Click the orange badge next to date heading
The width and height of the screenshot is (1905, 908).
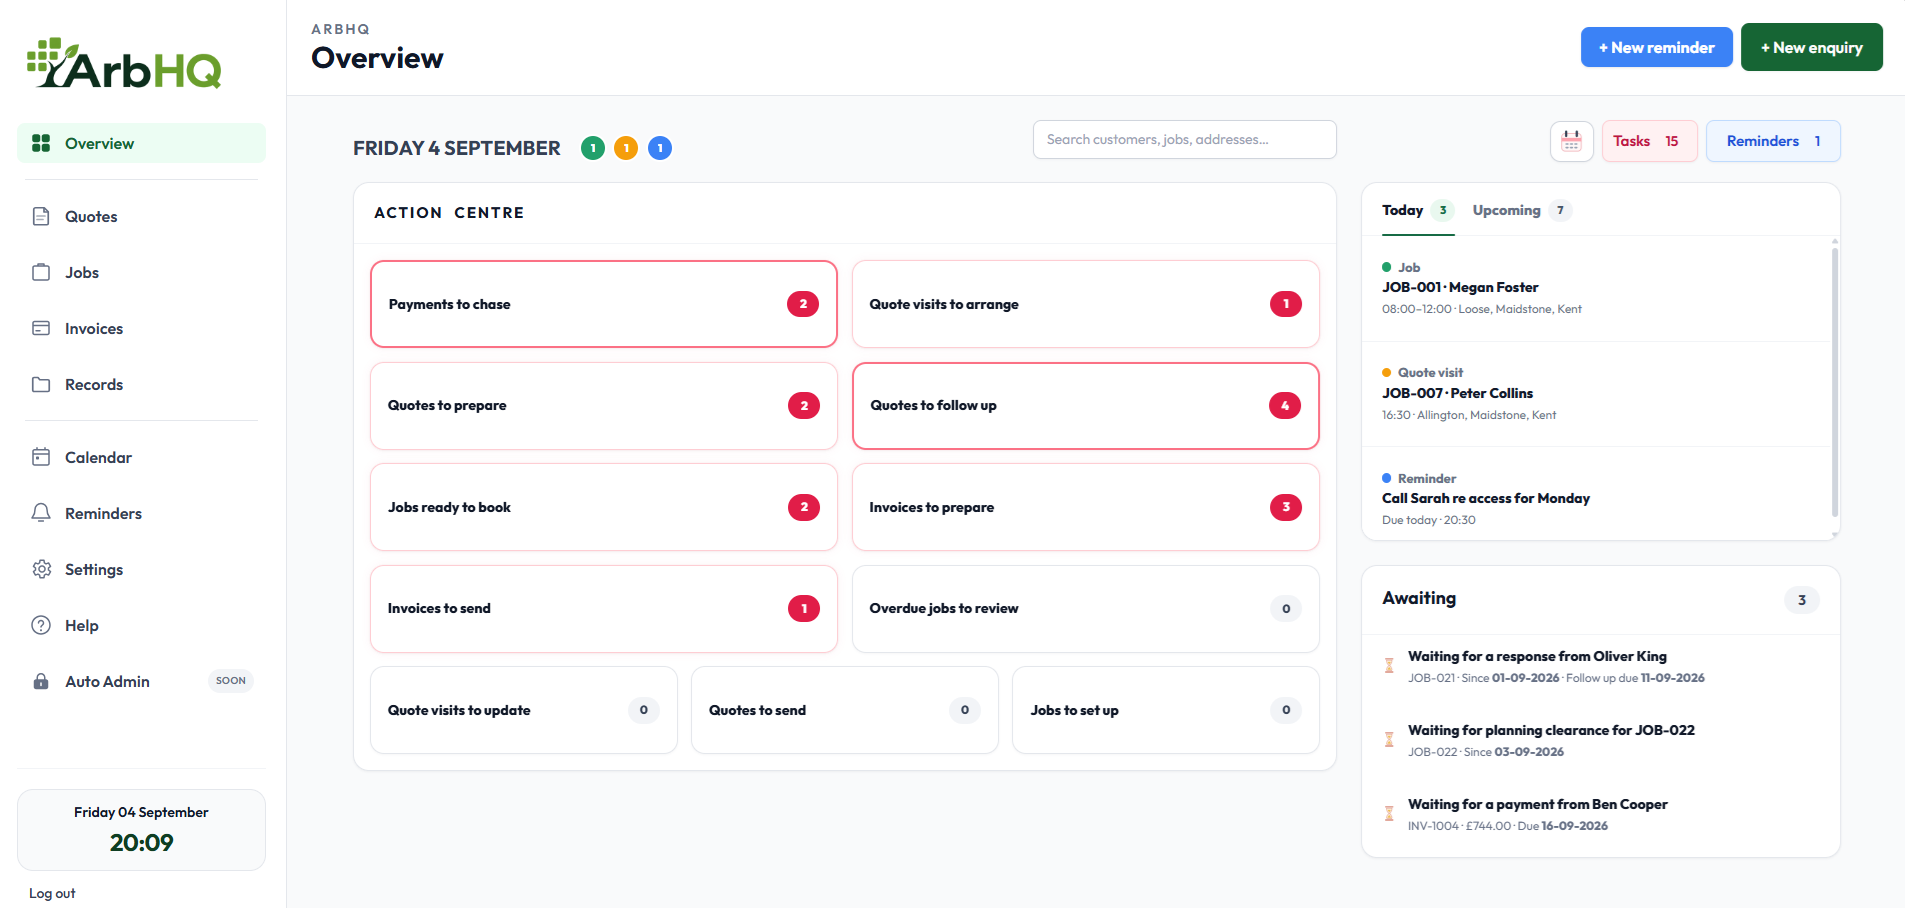626,148
